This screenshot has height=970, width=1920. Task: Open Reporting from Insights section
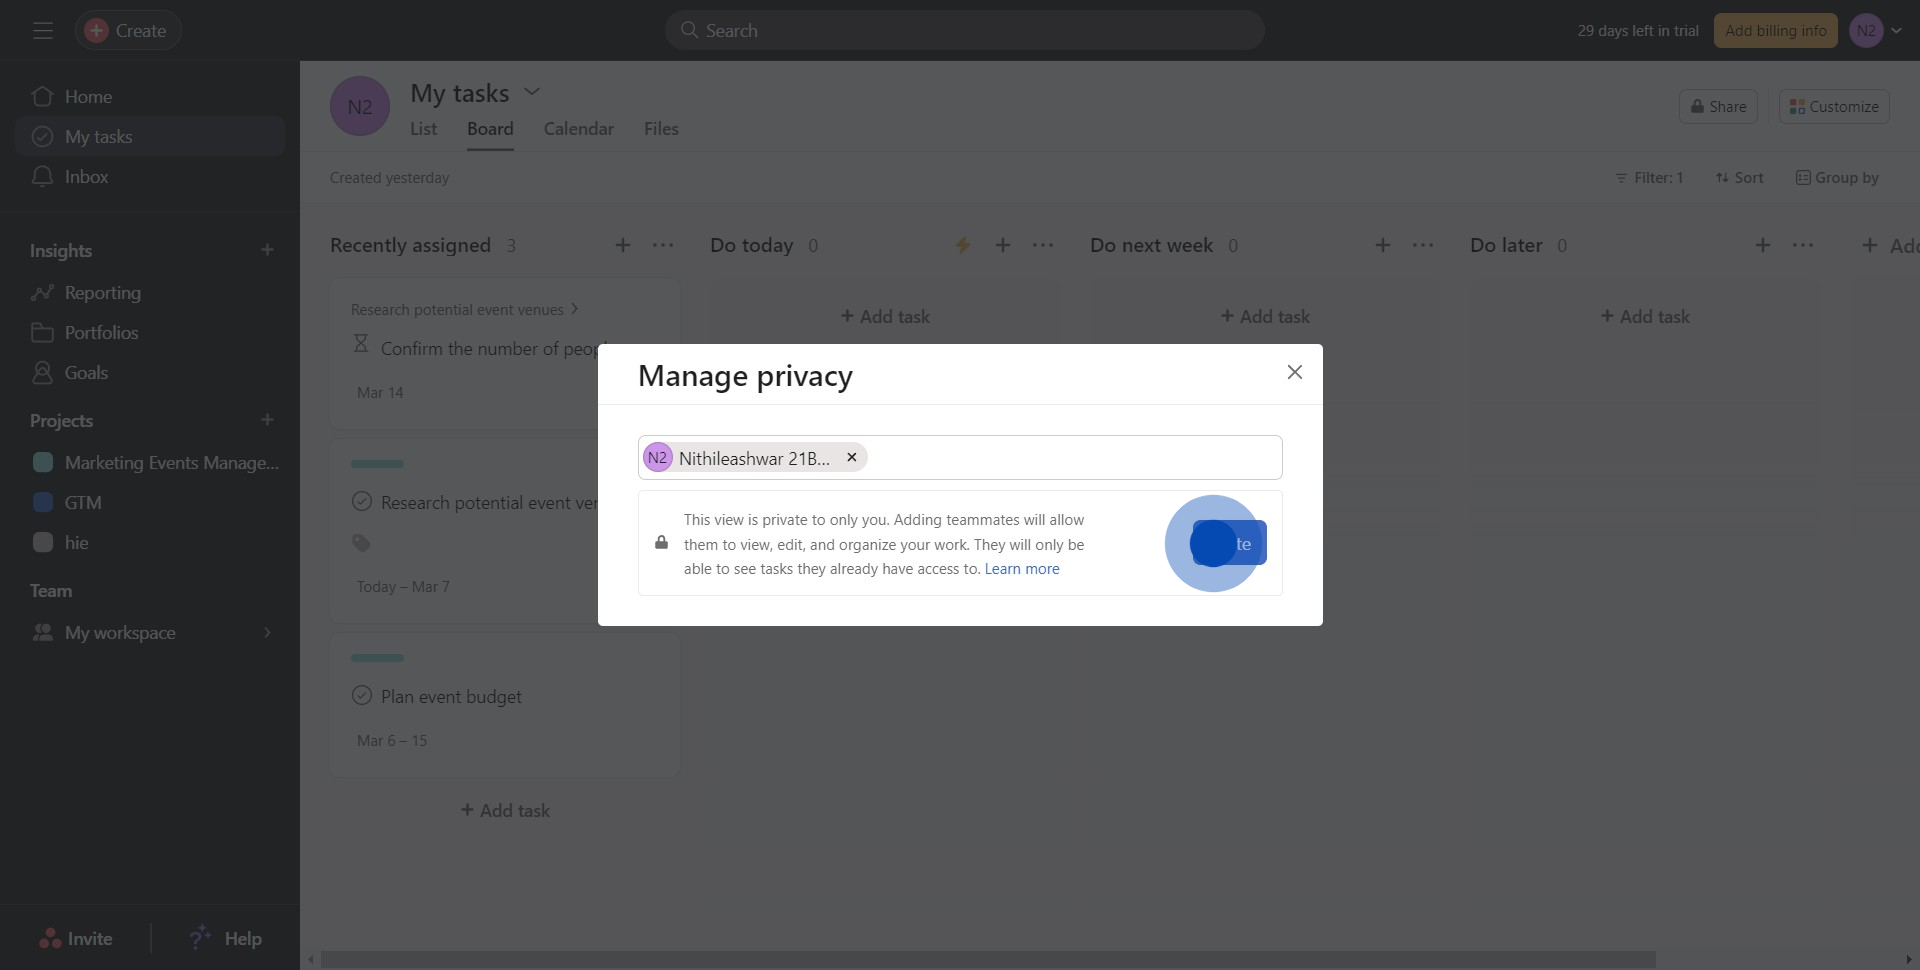[102, 293]
